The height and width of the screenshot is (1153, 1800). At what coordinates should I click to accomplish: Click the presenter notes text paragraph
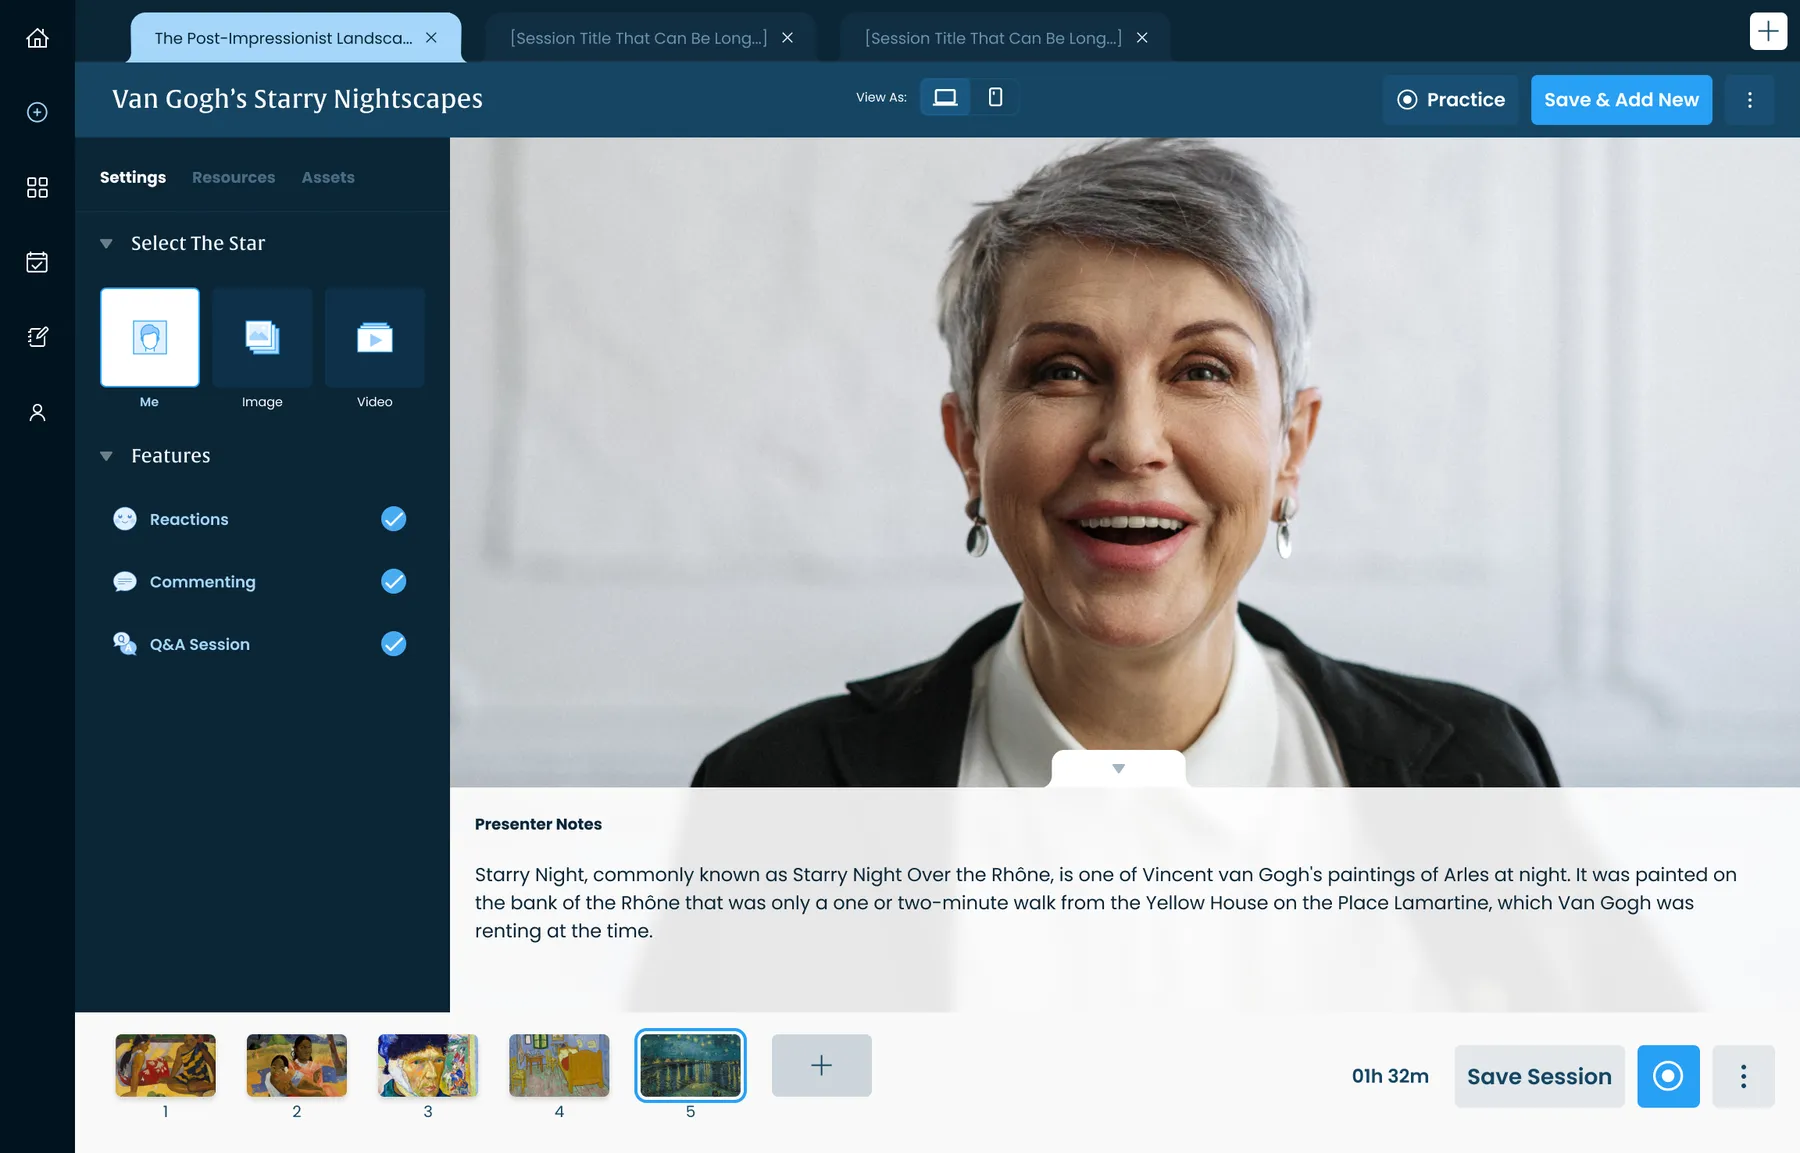[x=1106, y=902]
